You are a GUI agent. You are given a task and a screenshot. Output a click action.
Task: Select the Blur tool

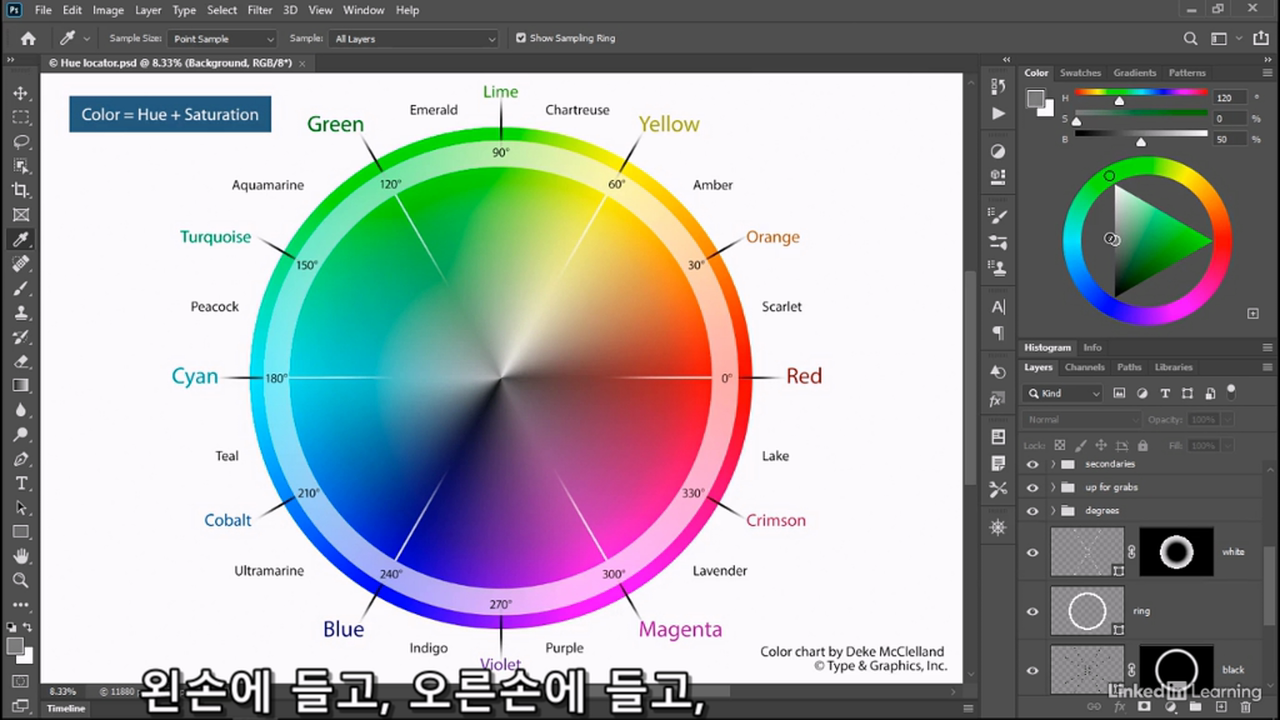(x=21, y=410)
